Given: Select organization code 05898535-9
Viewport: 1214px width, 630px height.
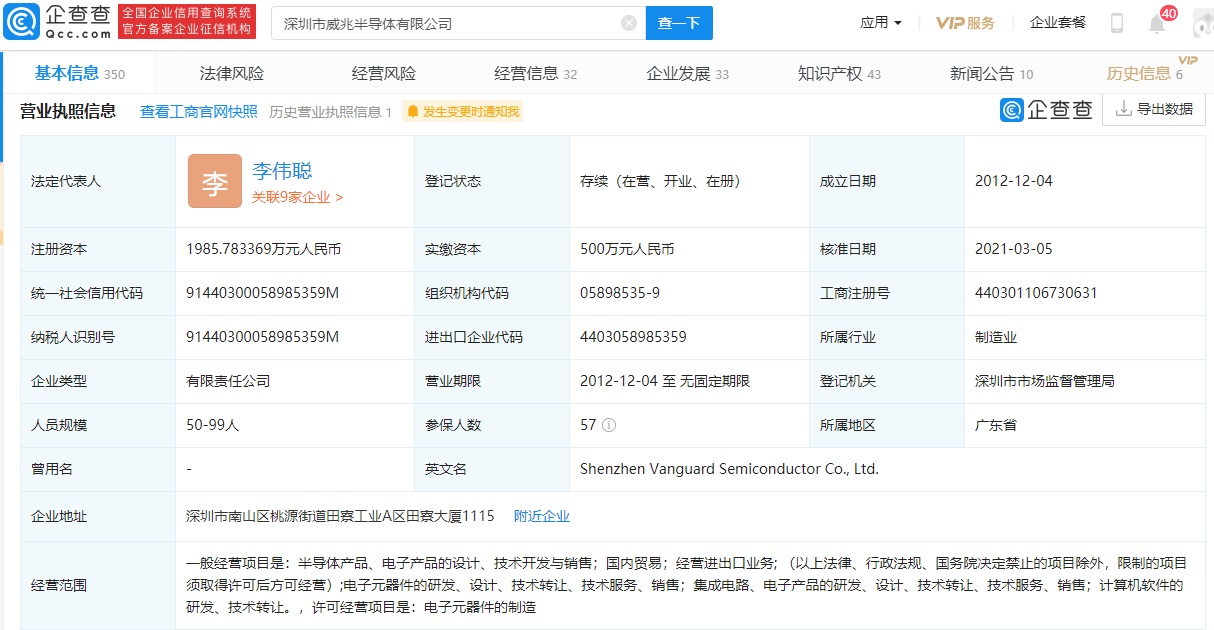Looking at the screenshot, I should pos(620,293).
